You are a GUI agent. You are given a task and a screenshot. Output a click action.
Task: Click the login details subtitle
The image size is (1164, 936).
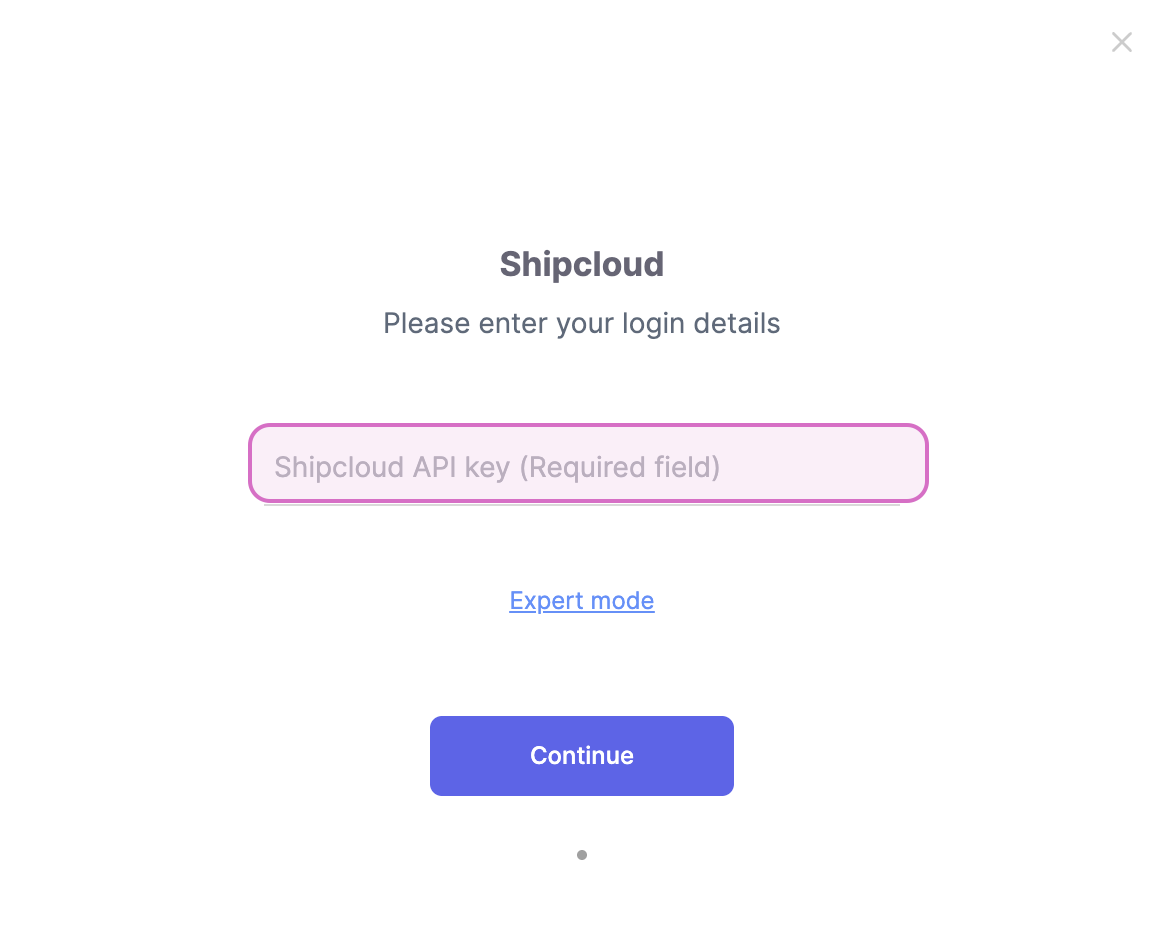581,324
